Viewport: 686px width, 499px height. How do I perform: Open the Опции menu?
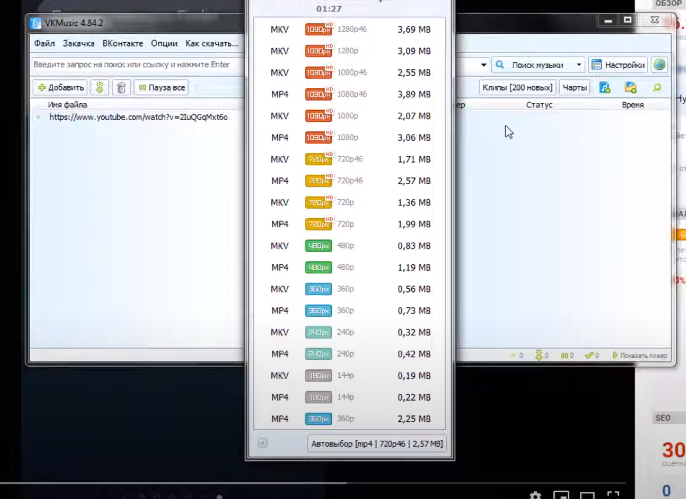pyautogui.click(x=164, y=43)
